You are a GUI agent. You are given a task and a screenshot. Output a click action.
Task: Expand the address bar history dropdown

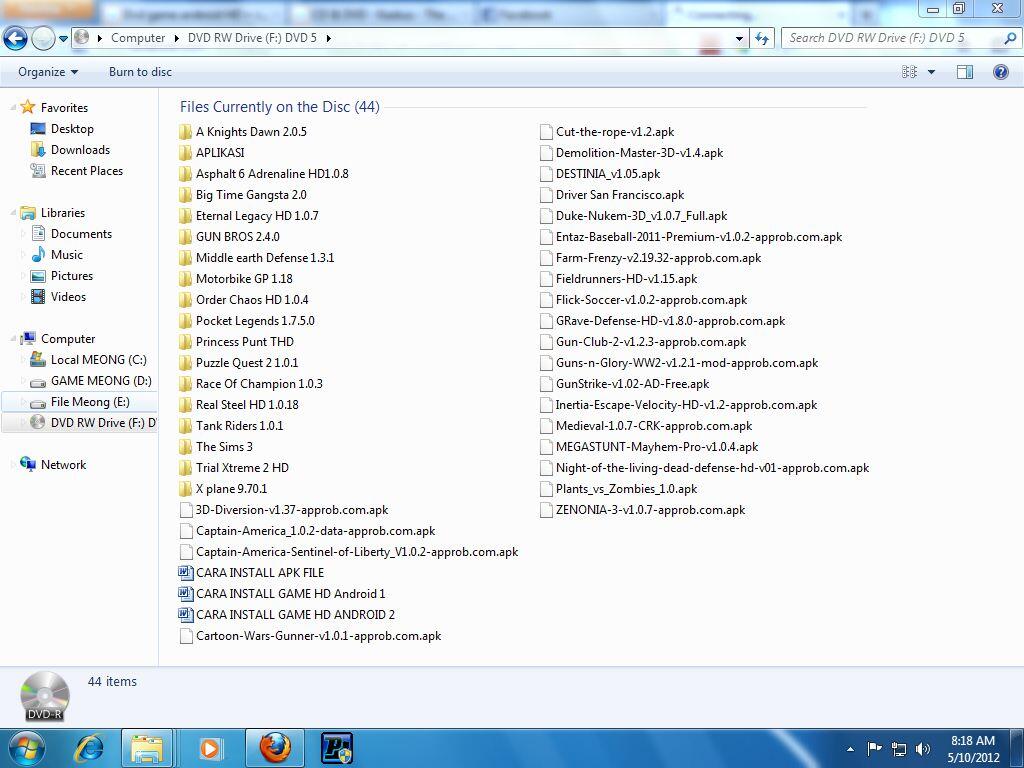click(739, 39)
